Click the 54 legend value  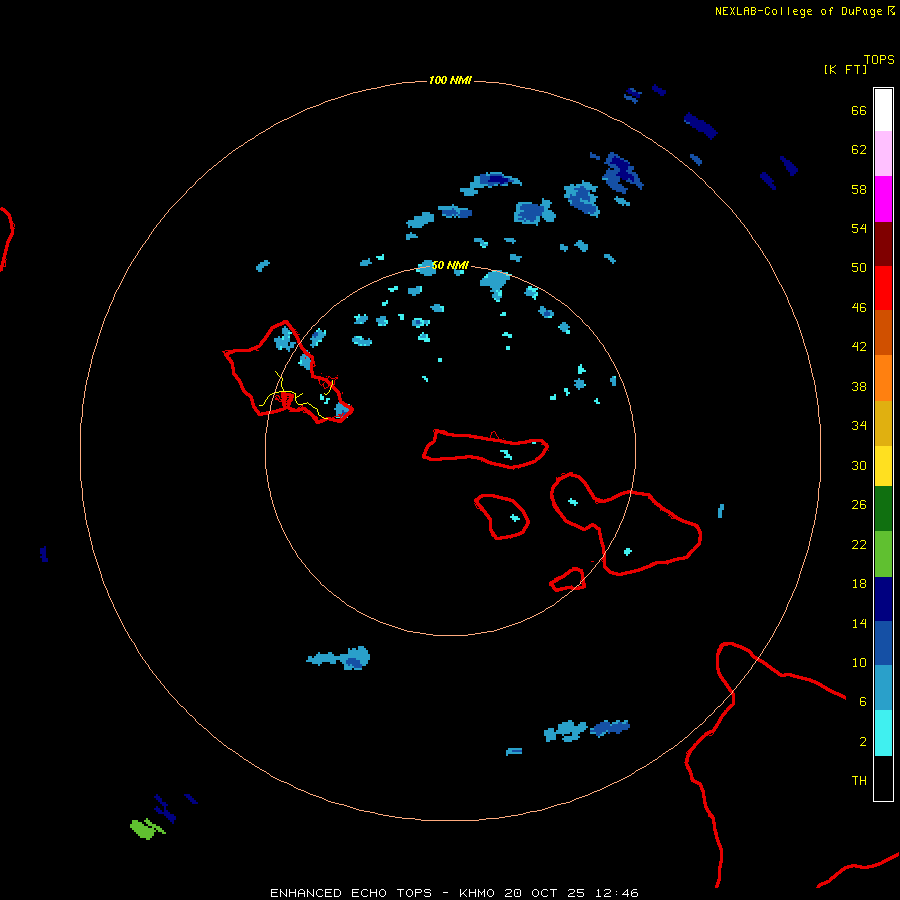859,228
